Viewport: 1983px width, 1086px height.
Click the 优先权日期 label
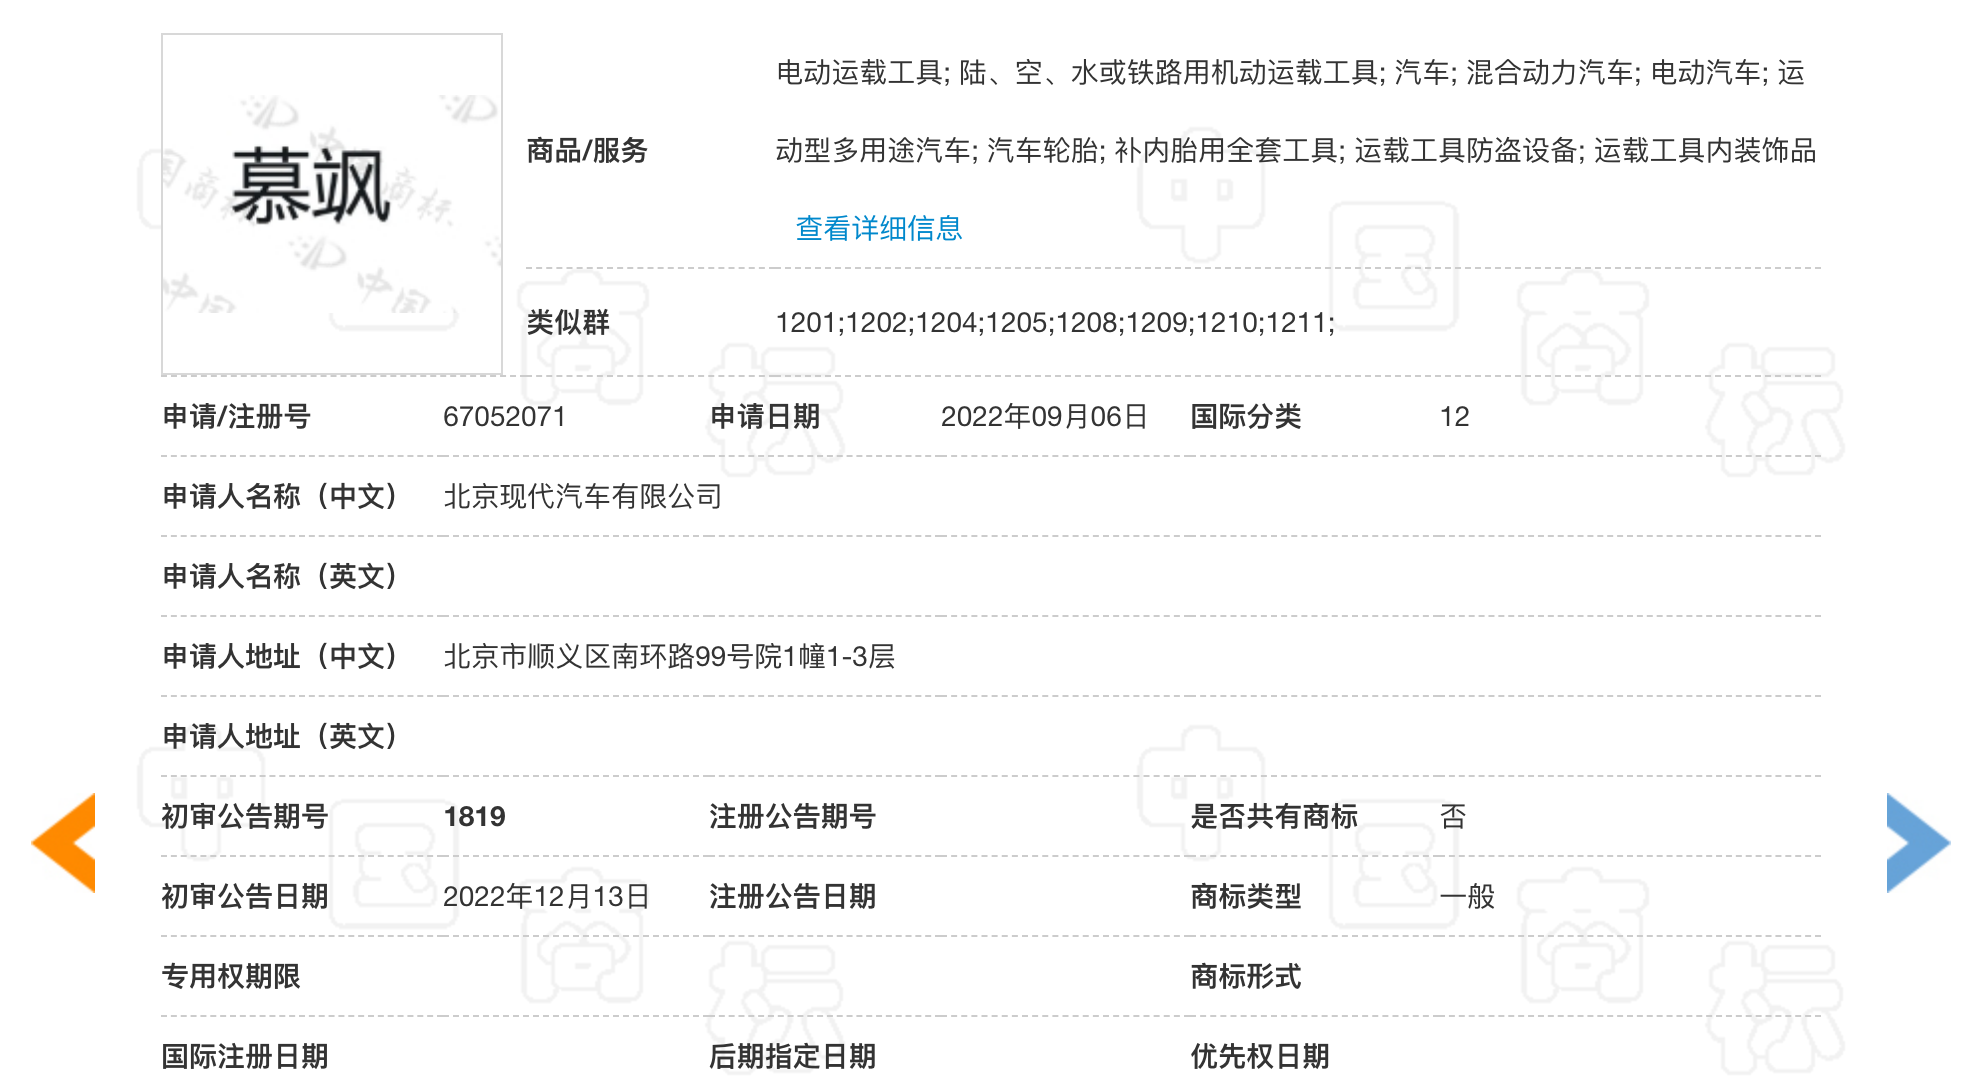point(1260,1056)
